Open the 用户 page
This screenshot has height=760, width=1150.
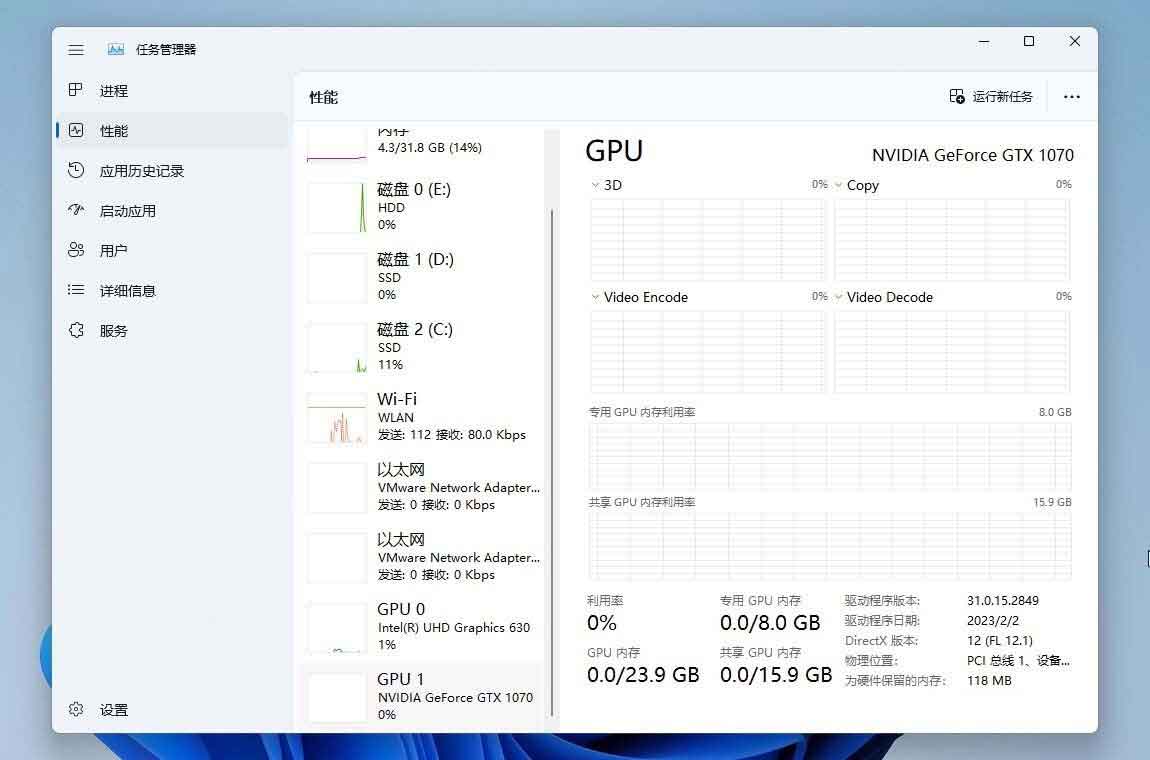[172, 251]
